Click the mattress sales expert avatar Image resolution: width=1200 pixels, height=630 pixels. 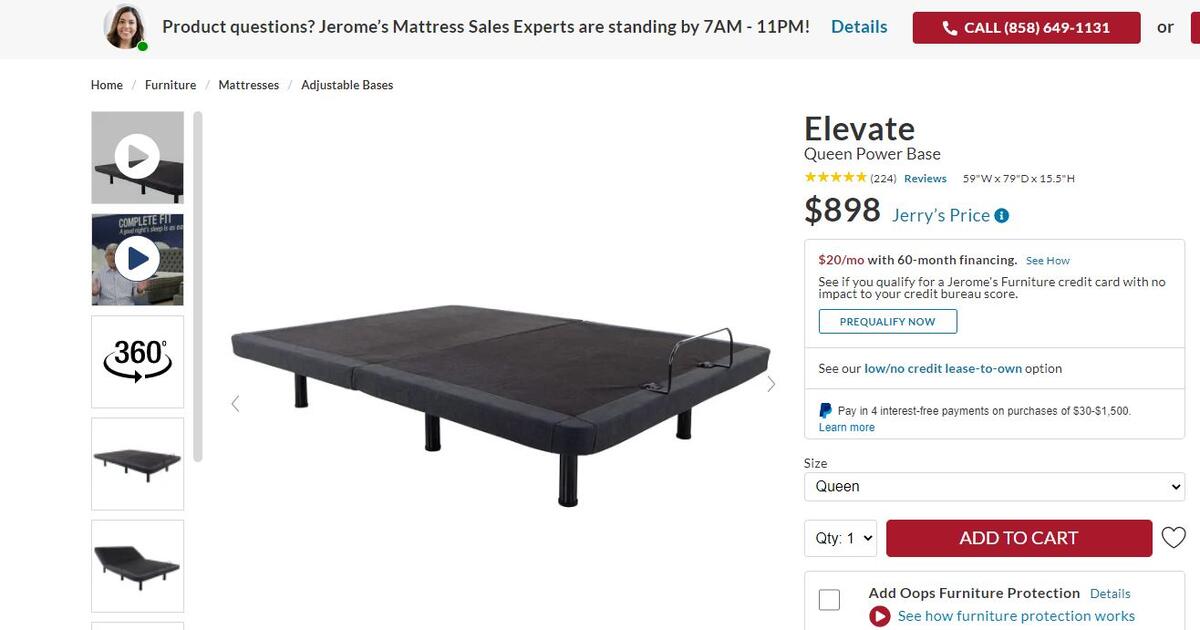click(124, 26)
